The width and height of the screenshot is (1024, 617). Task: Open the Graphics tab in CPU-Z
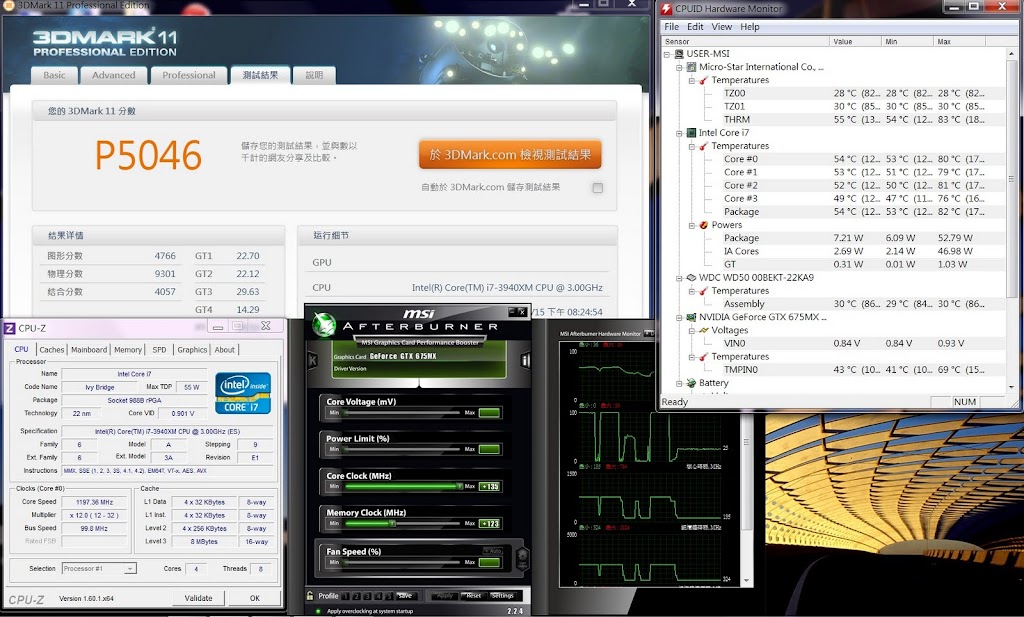point(192,350)
